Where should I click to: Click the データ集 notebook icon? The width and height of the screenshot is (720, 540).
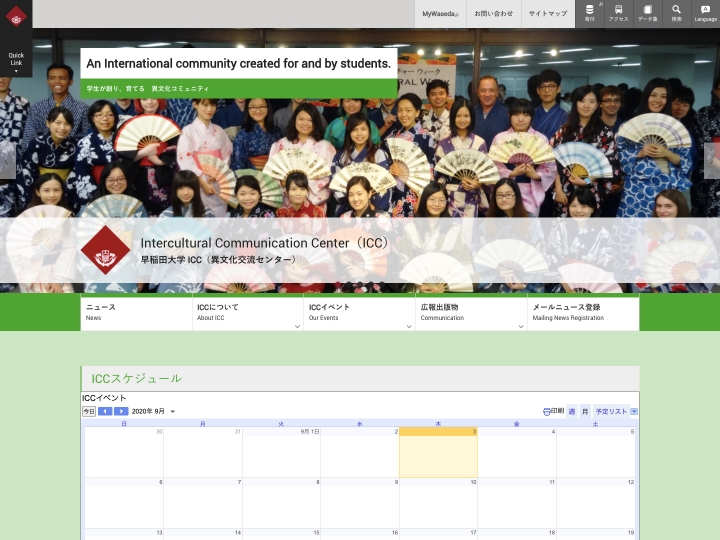[x=647, y=13]
